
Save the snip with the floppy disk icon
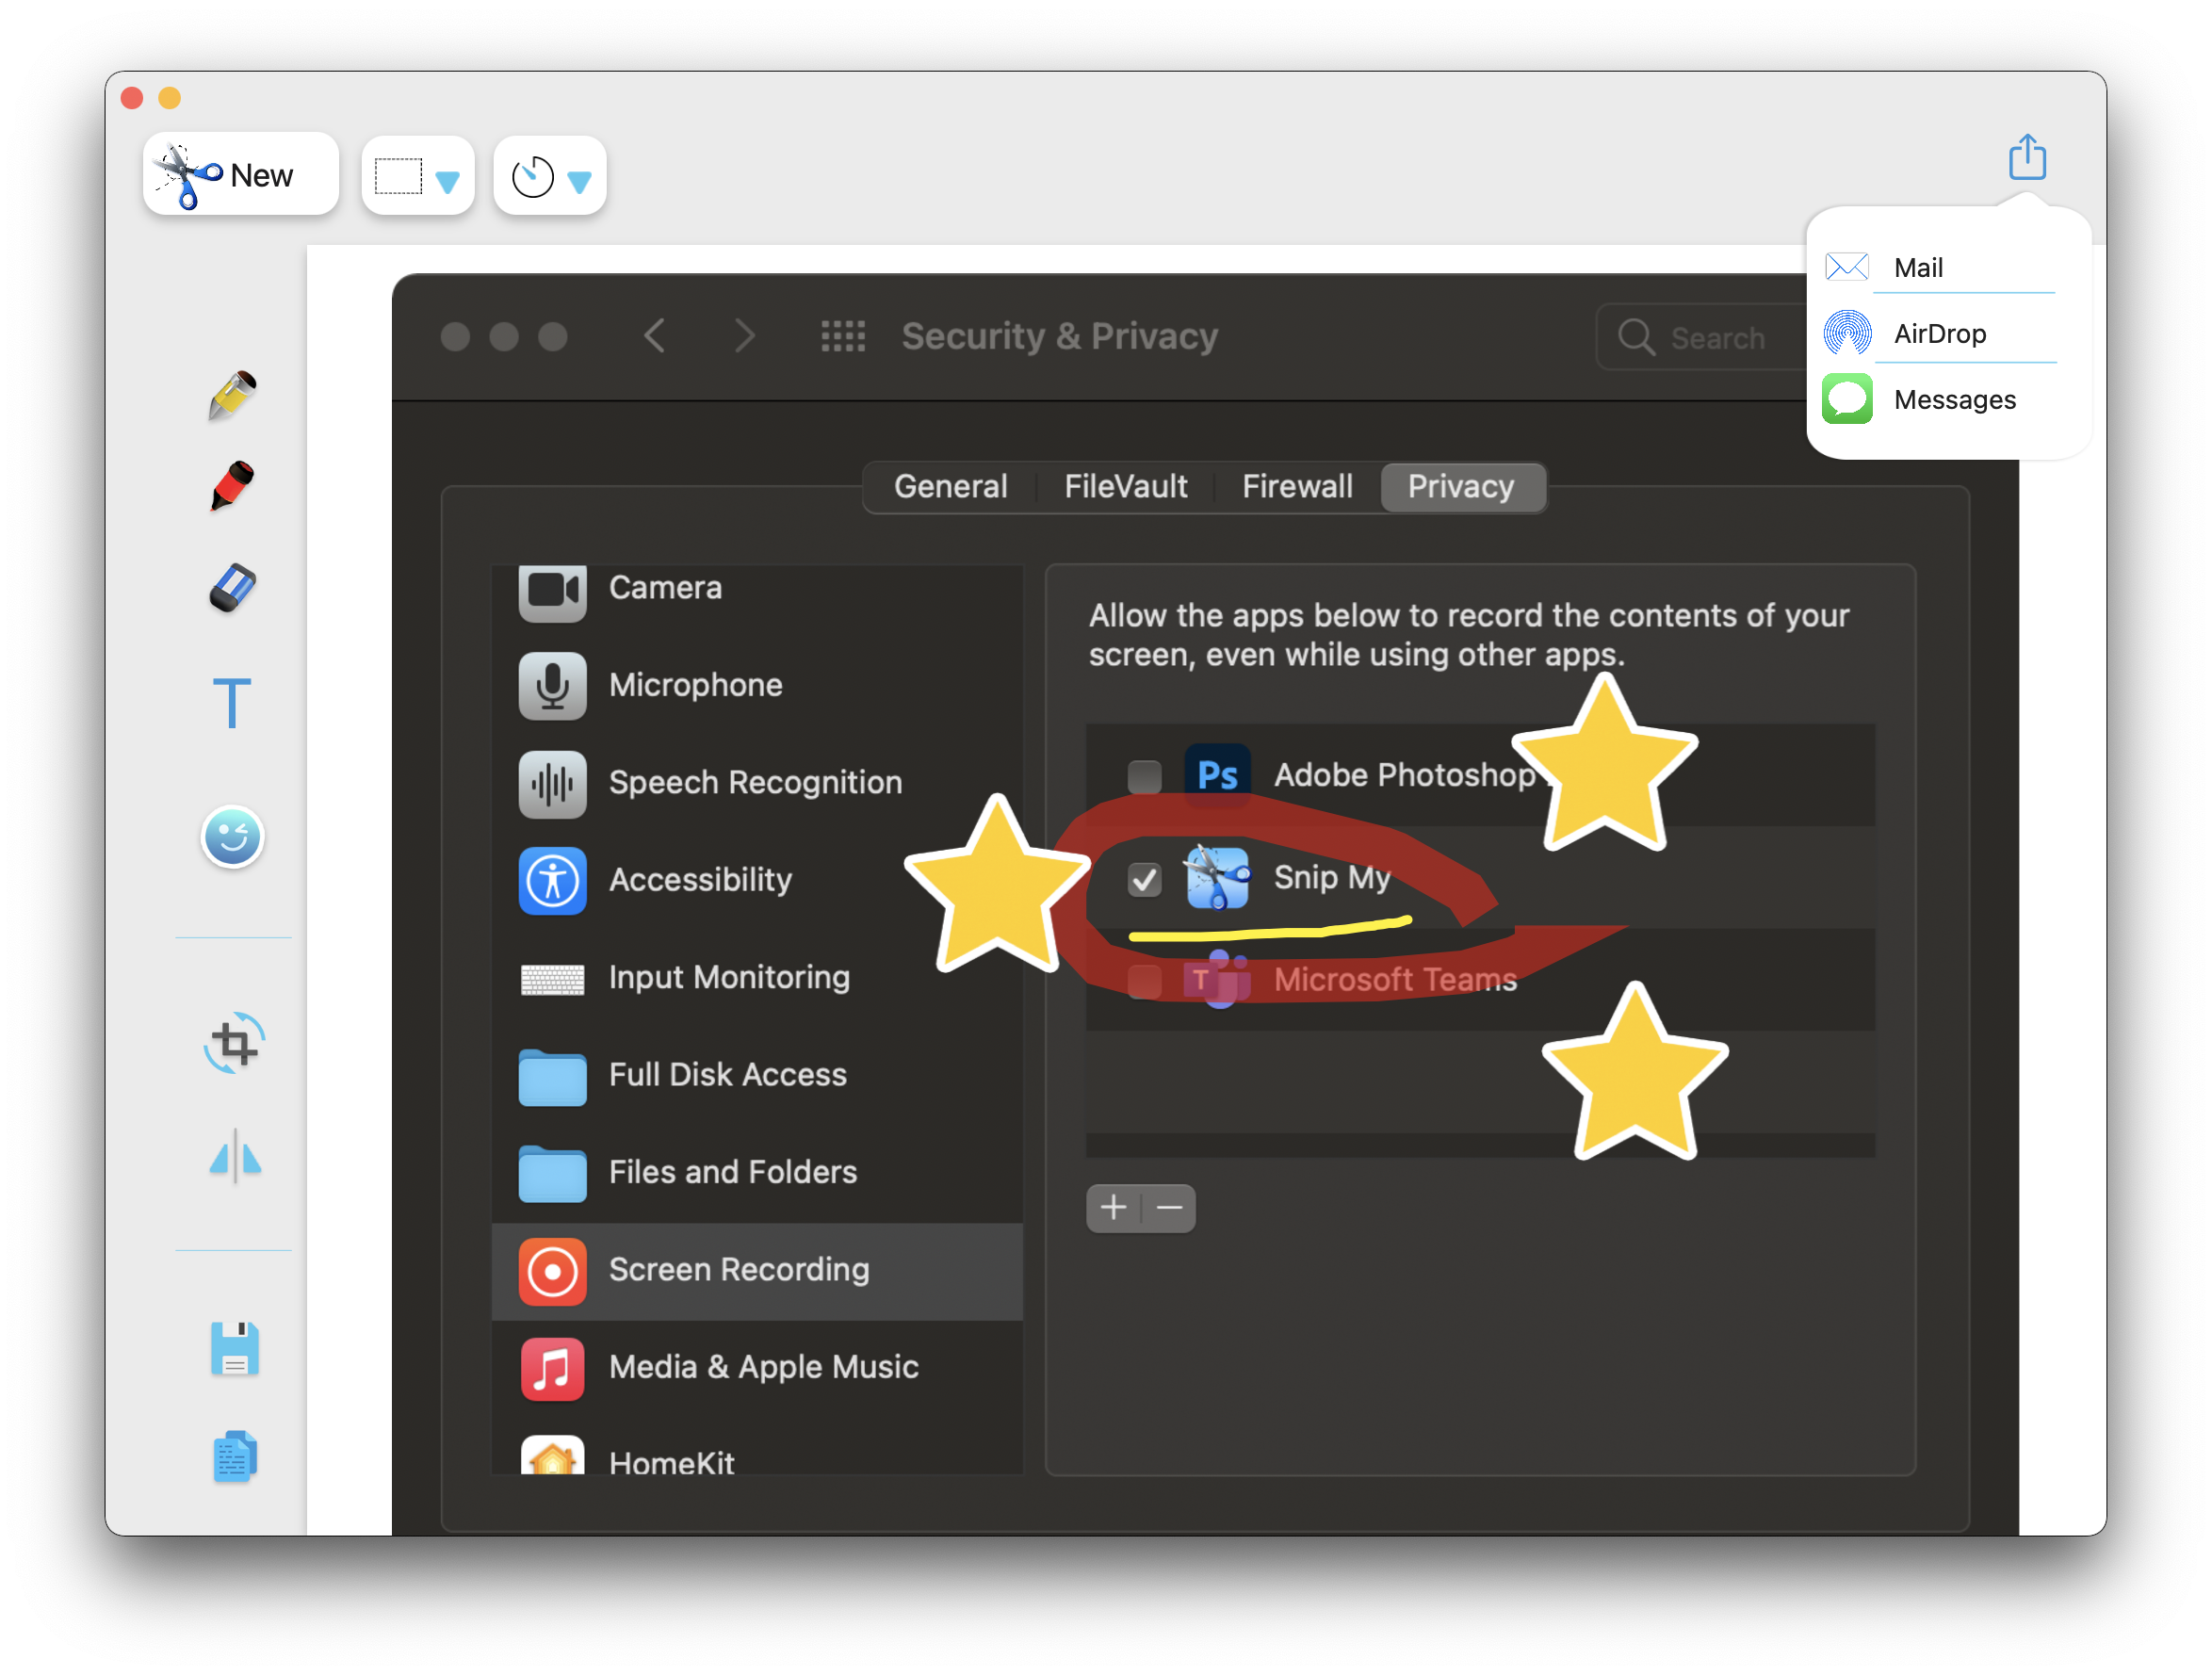click(235, 1349)
